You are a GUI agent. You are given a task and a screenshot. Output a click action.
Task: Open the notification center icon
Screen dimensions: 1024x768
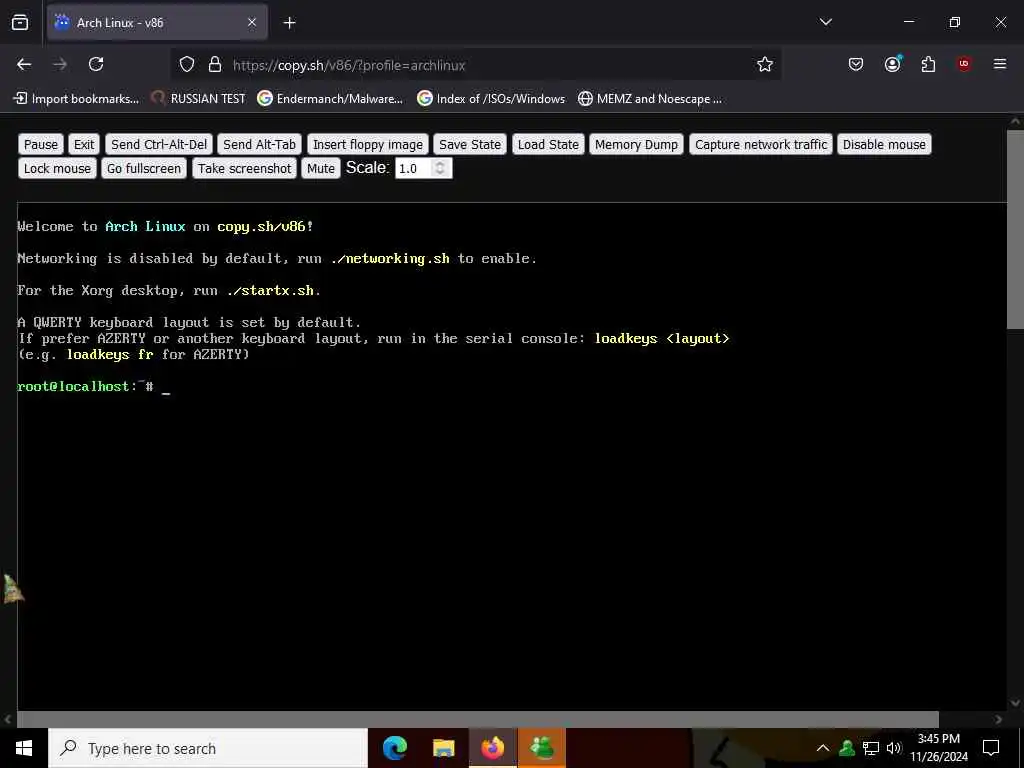(x=991, y=748)
